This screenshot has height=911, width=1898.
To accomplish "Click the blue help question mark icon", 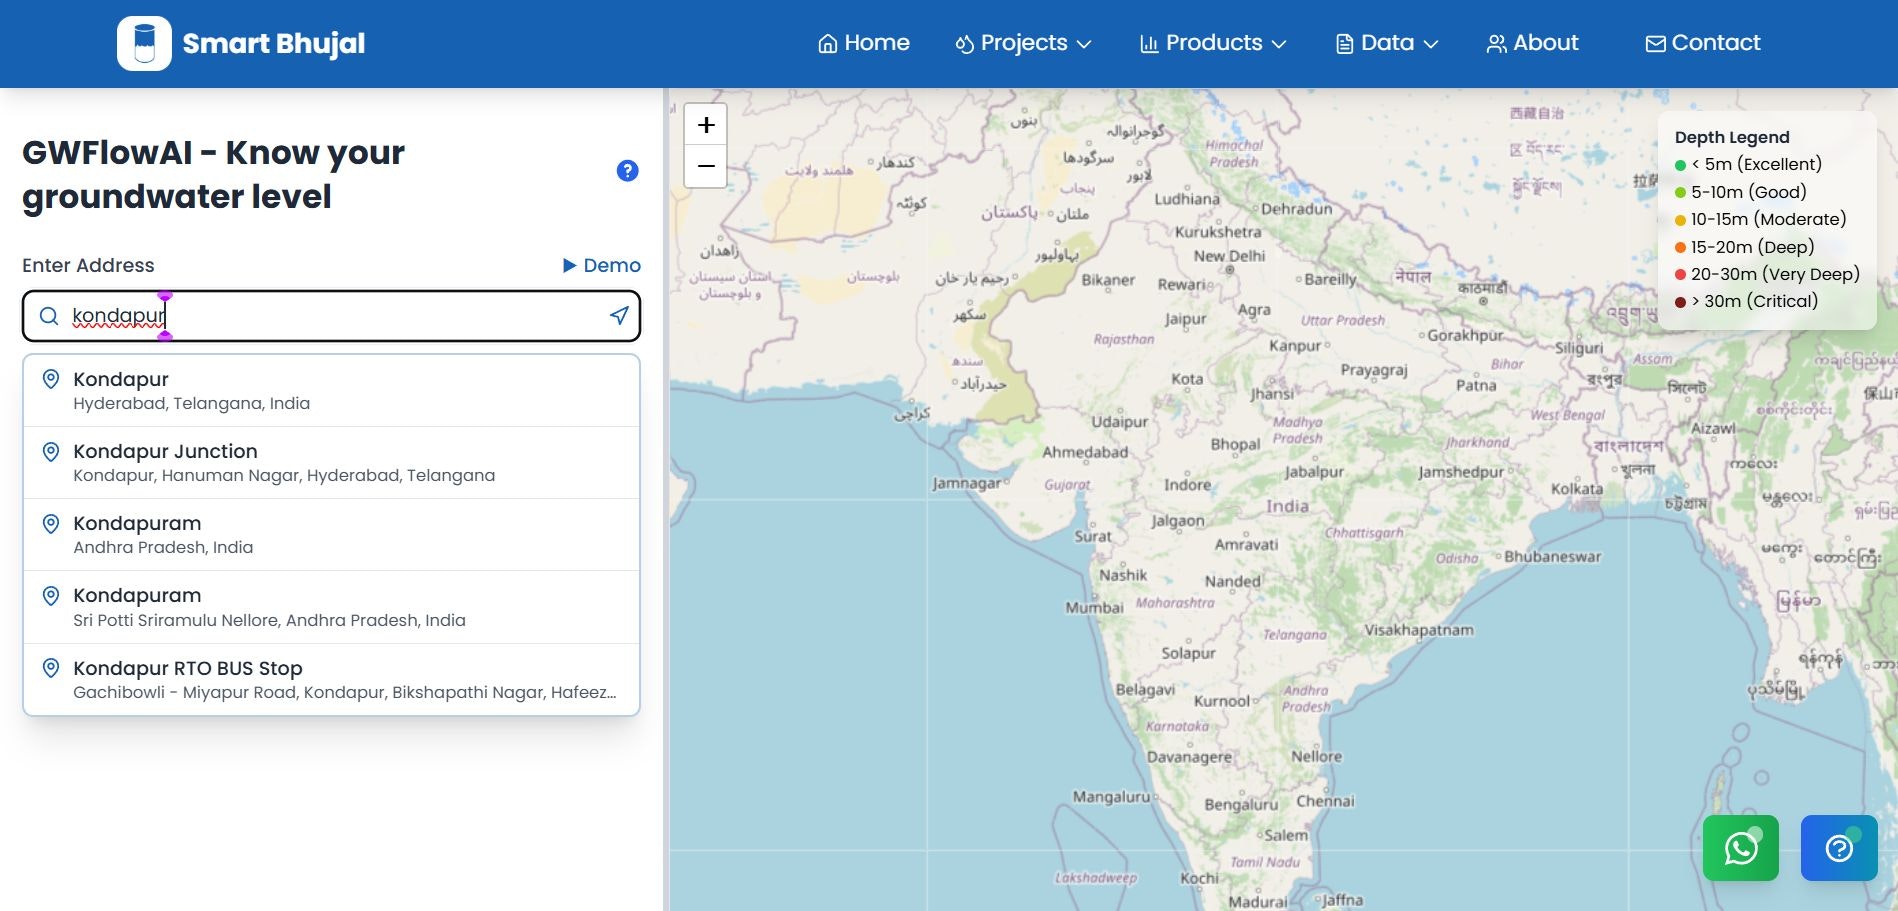I will [x=627, y=171].
